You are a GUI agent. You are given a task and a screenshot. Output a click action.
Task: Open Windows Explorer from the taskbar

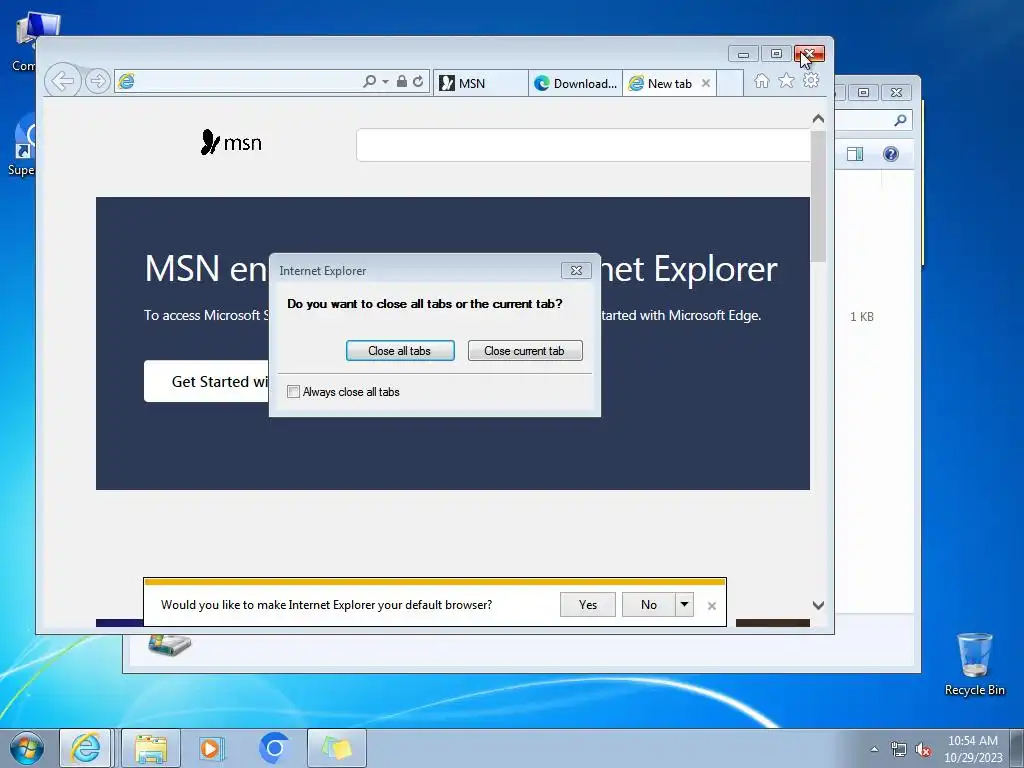[x=151, y=748]
